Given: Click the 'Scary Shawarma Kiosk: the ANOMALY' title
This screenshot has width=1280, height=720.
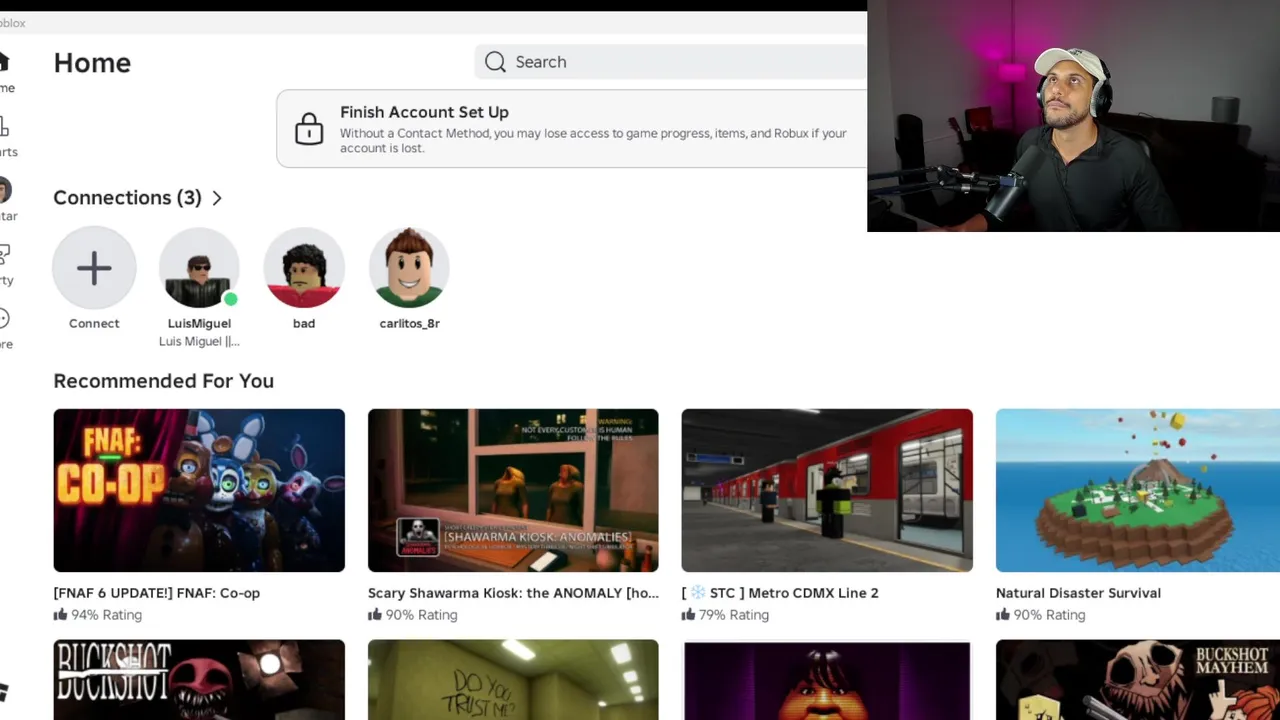Looking at the screenshot, I should click(x=513, y=593).
